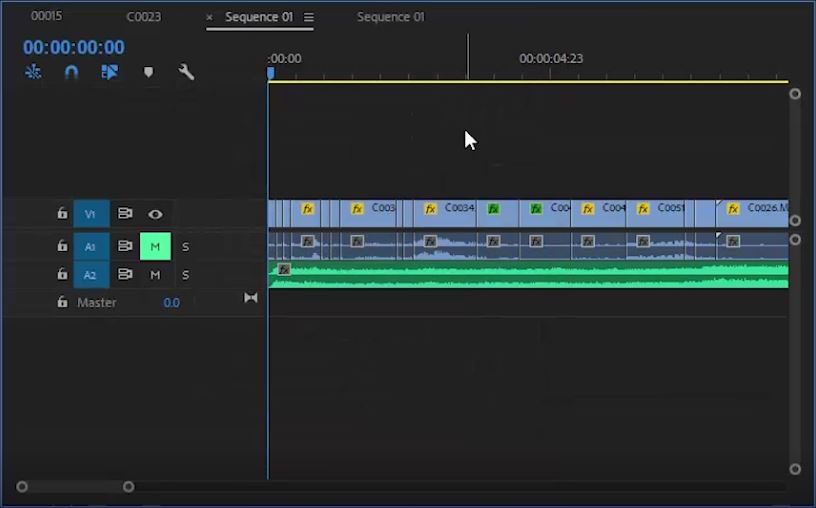Click the blue playhead marker on ruler
This screenshot has height=508, width=816.
click(271, 73)
